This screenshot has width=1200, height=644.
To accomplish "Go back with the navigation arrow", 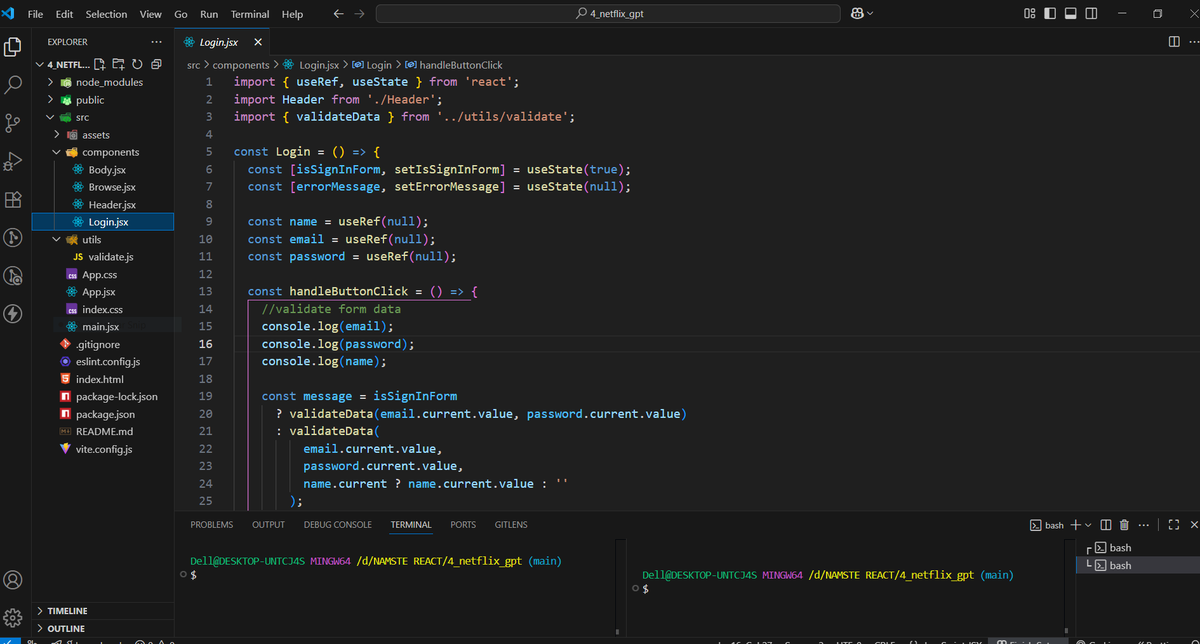I will [338, 14].
